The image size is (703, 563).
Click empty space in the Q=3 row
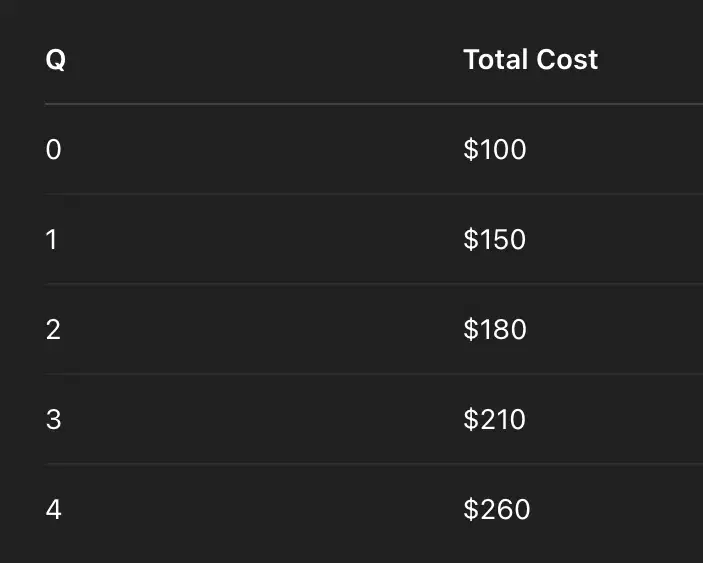point(262,420)
